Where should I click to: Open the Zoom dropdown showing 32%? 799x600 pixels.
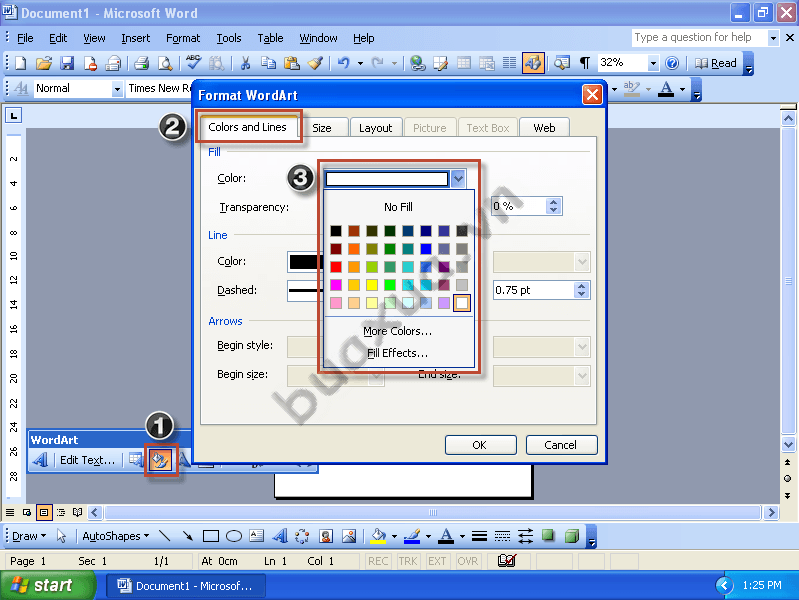coord(653,63)
